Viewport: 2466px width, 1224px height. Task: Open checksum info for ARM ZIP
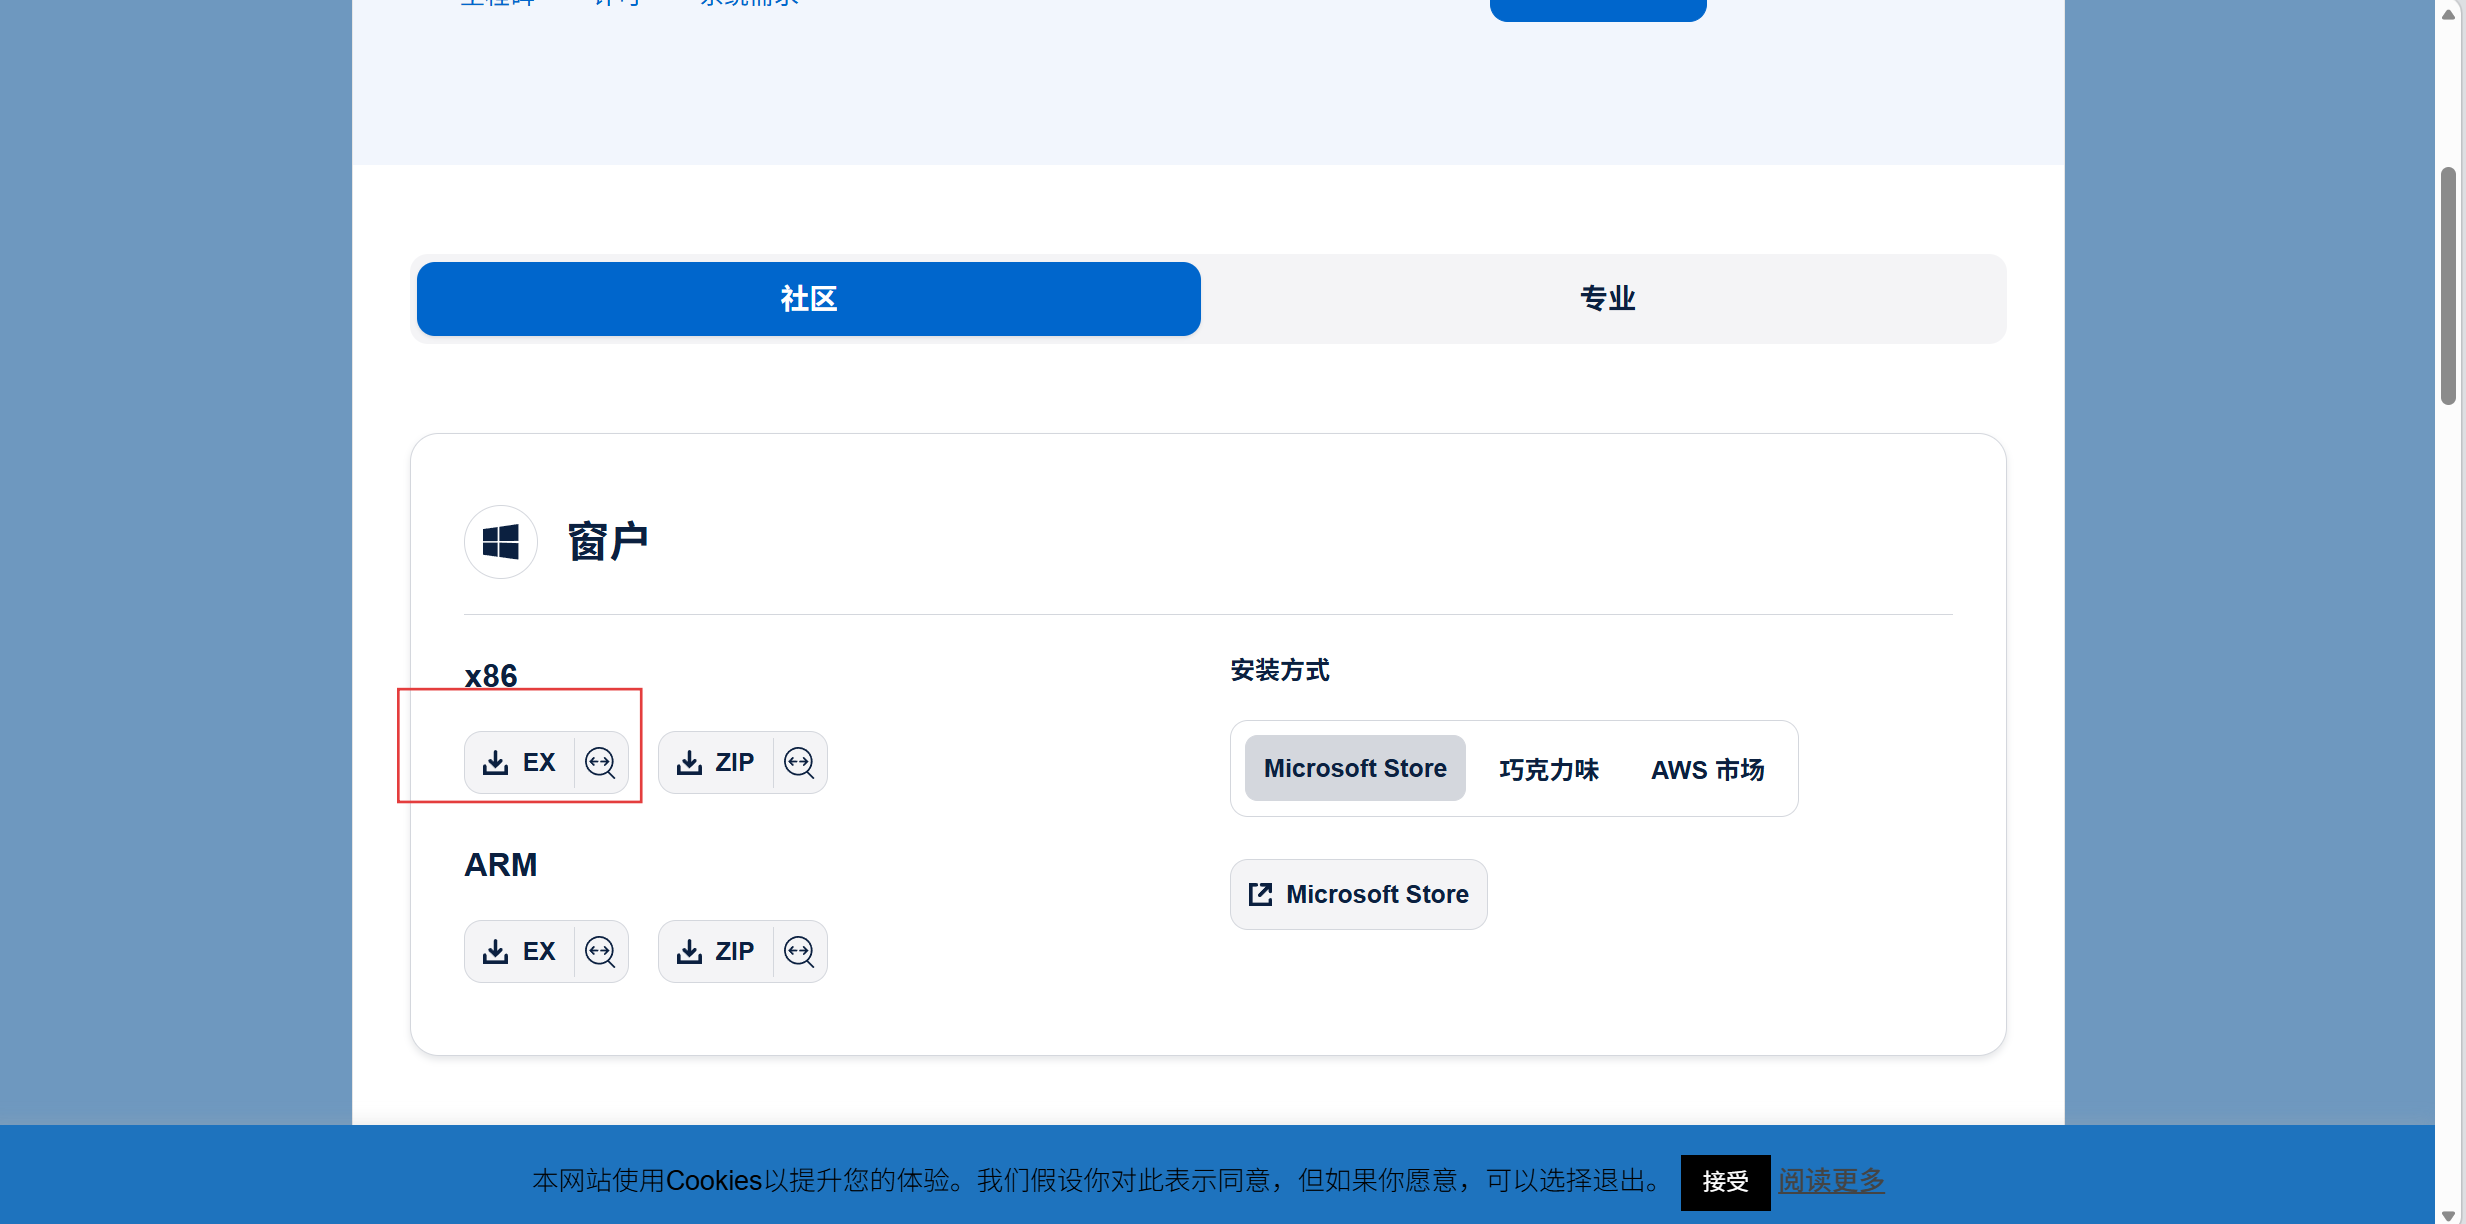click(x=800, y=952)
